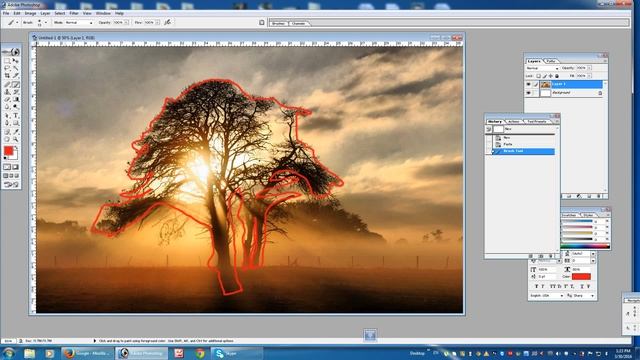Select the Paste history state
Viewport: 640px width, 360px height.
tap(523, 144)
